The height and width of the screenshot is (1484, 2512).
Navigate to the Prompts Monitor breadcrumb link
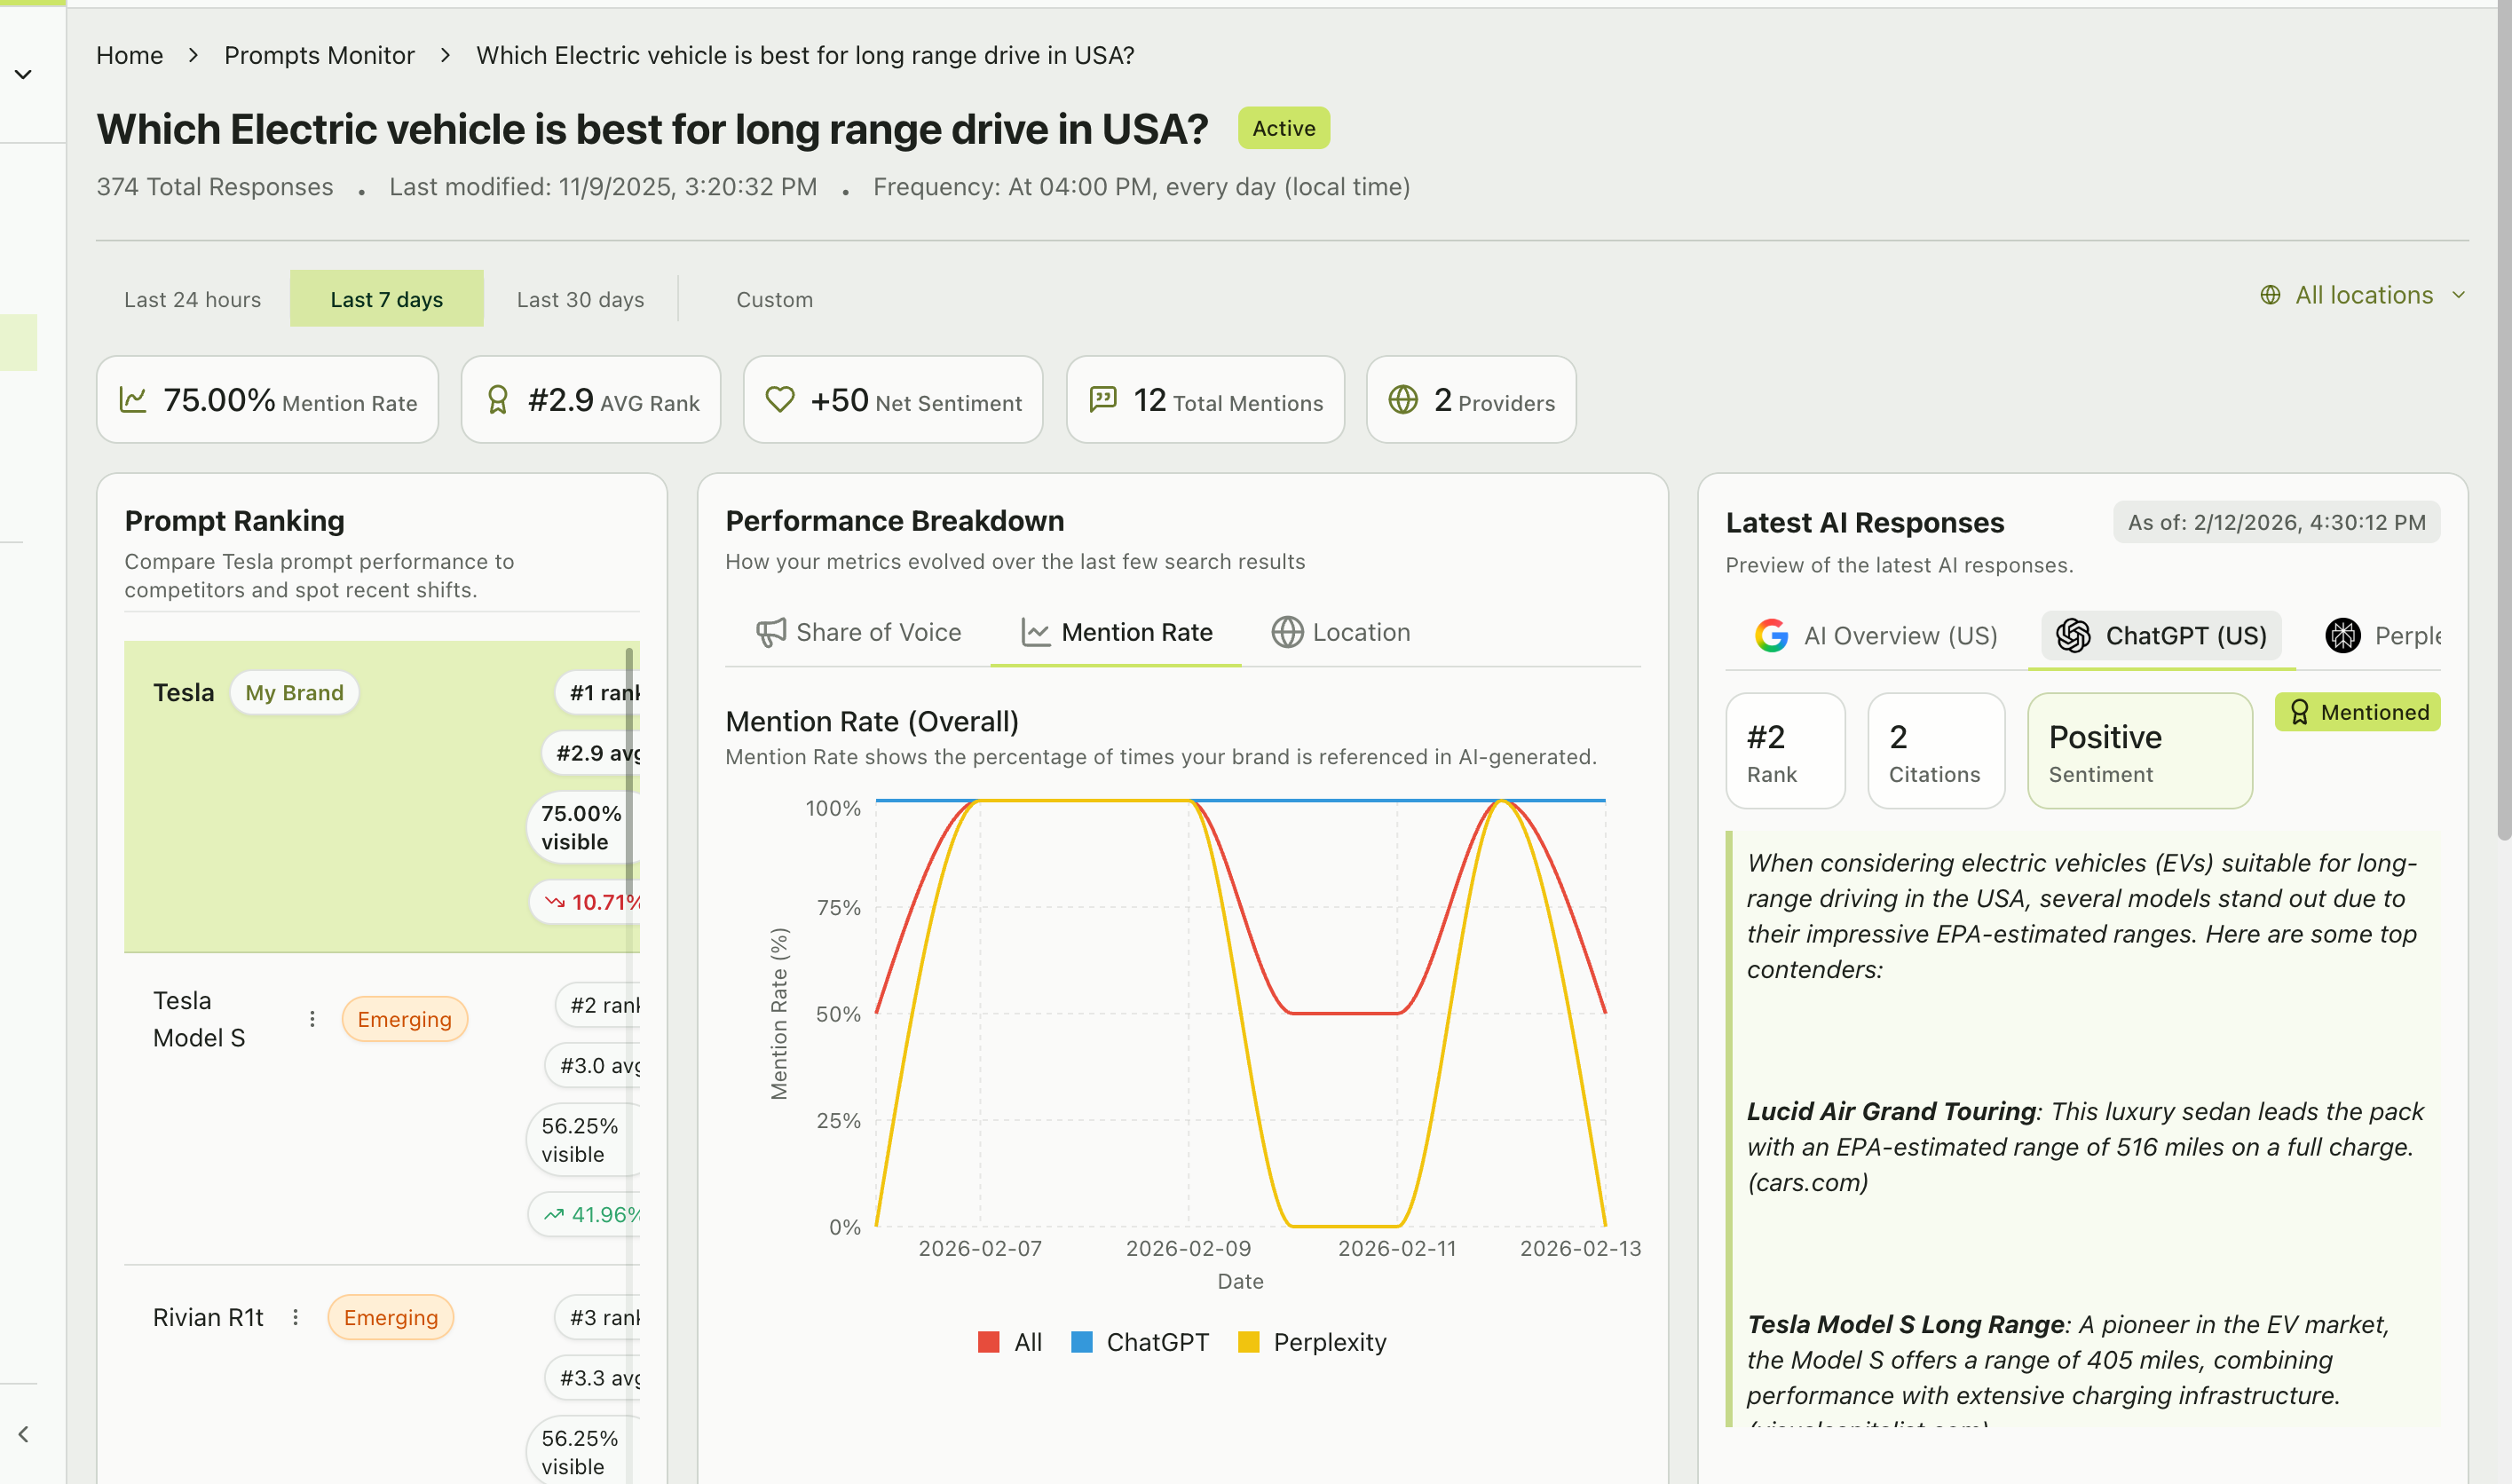tap(319, 55)
